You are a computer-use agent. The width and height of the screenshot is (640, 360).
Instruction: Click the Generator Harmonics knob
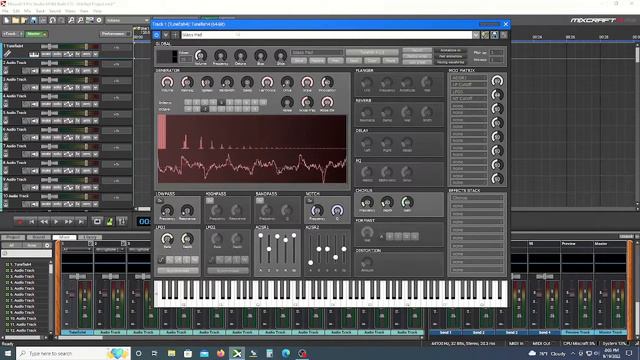pyautogui.click(x=267, y=82)
